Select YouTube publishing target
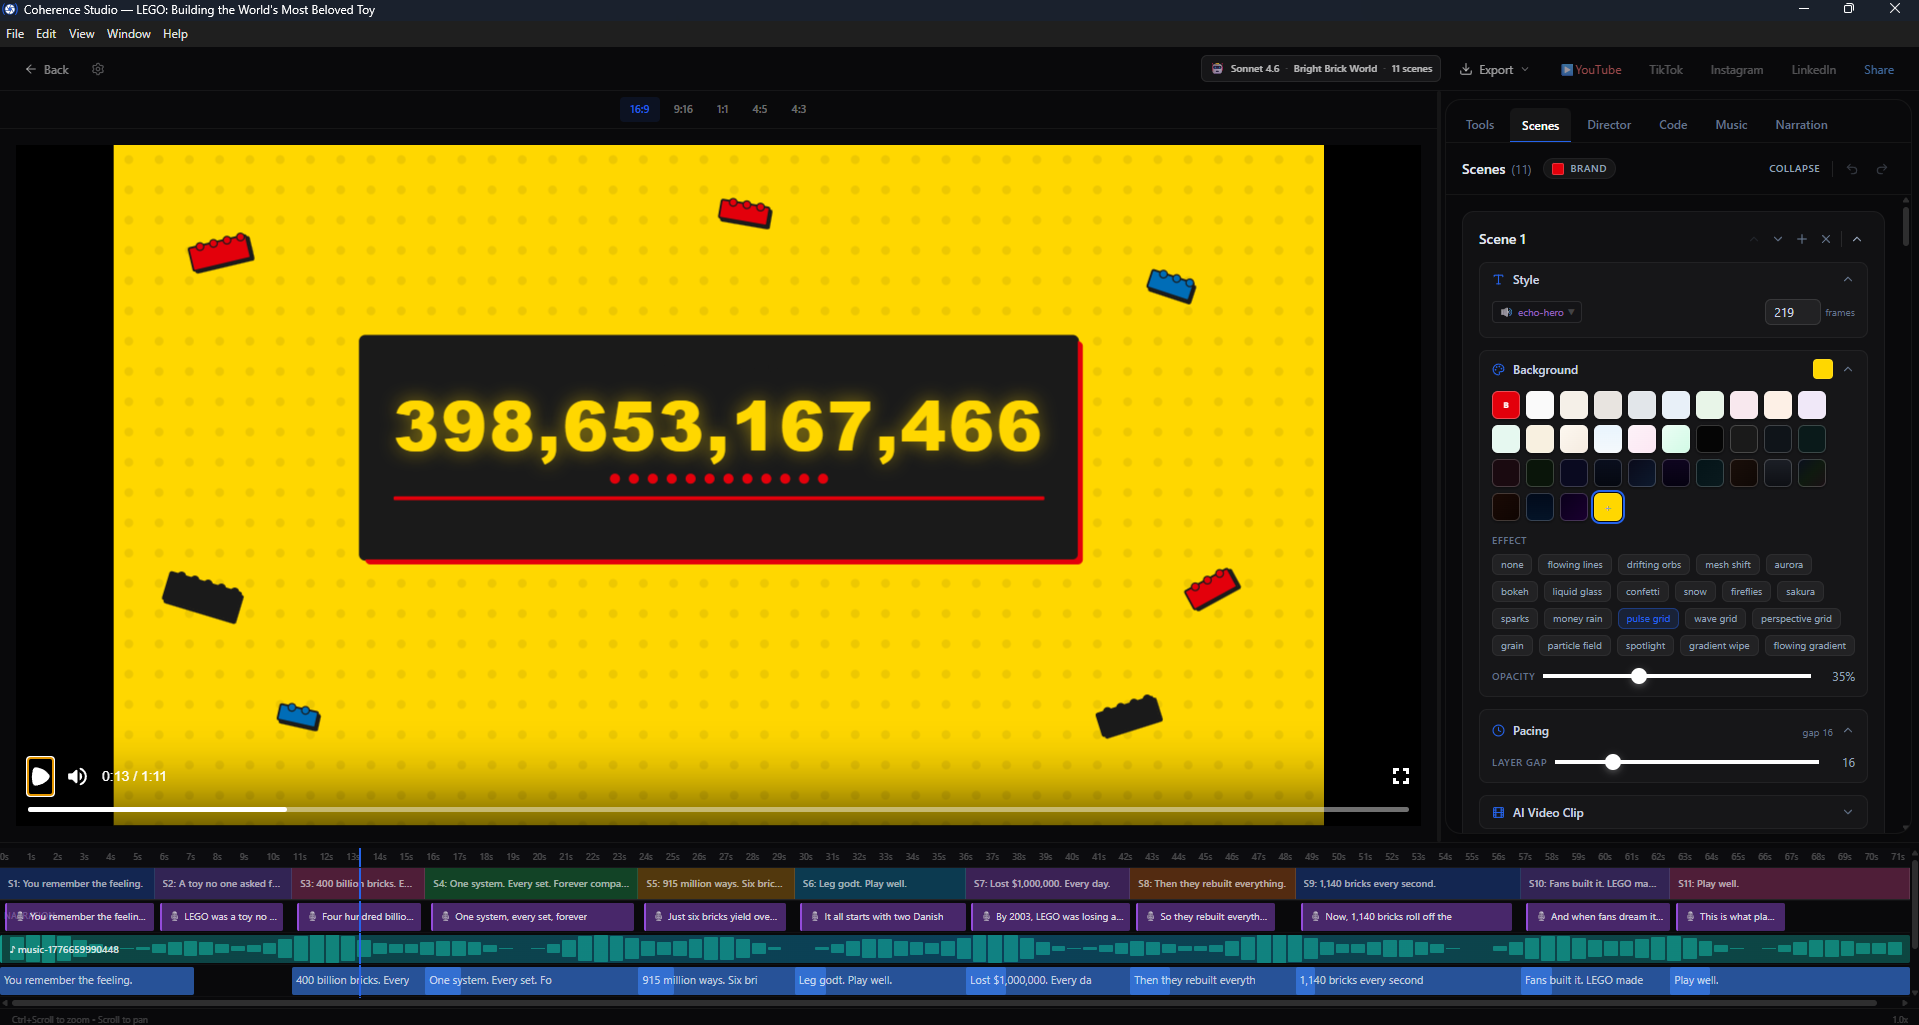This screenshot has width=1919, height=1025. [x=1591, y=70]
